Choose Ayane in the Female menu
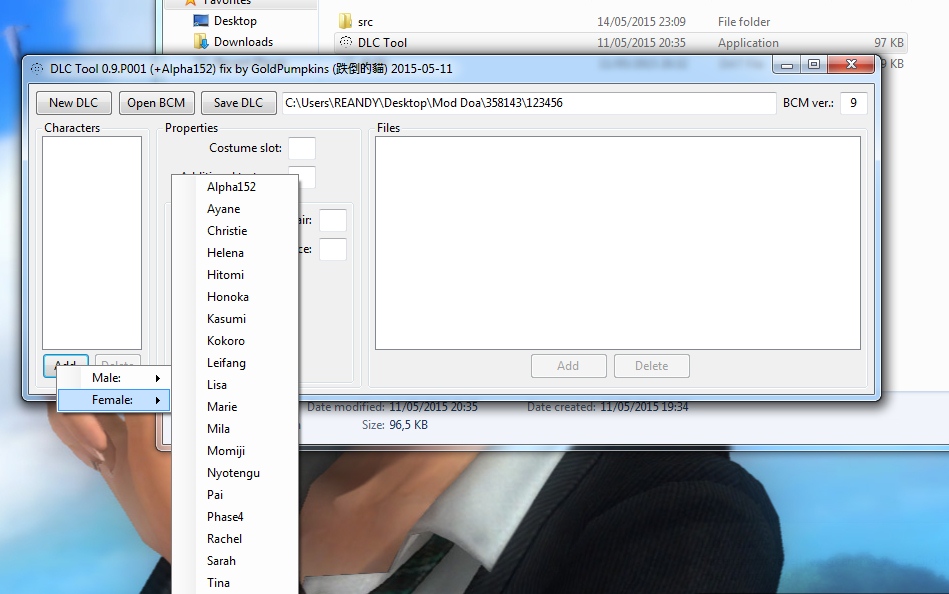Screen dimensions: 949x594 coord(224,209)
